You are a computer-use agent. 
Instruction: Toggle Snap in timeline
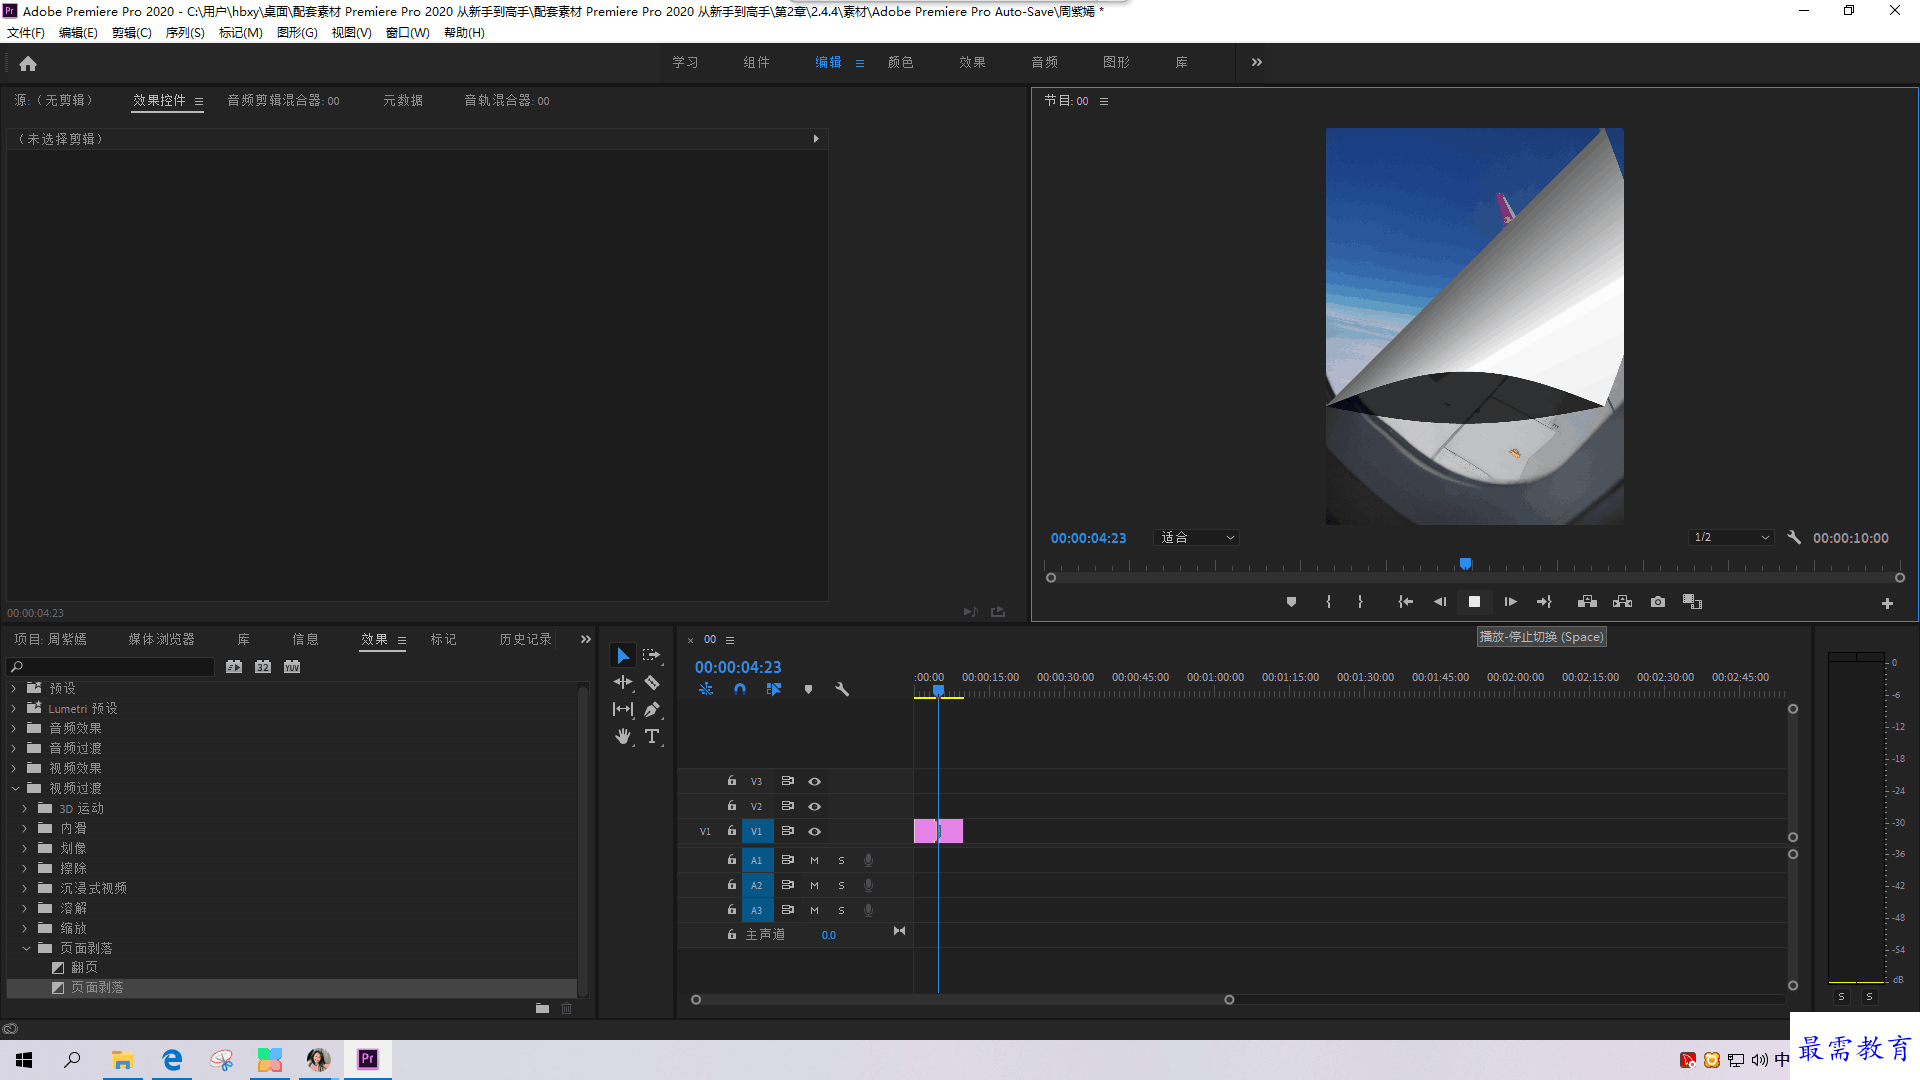(x=740, y=689)
